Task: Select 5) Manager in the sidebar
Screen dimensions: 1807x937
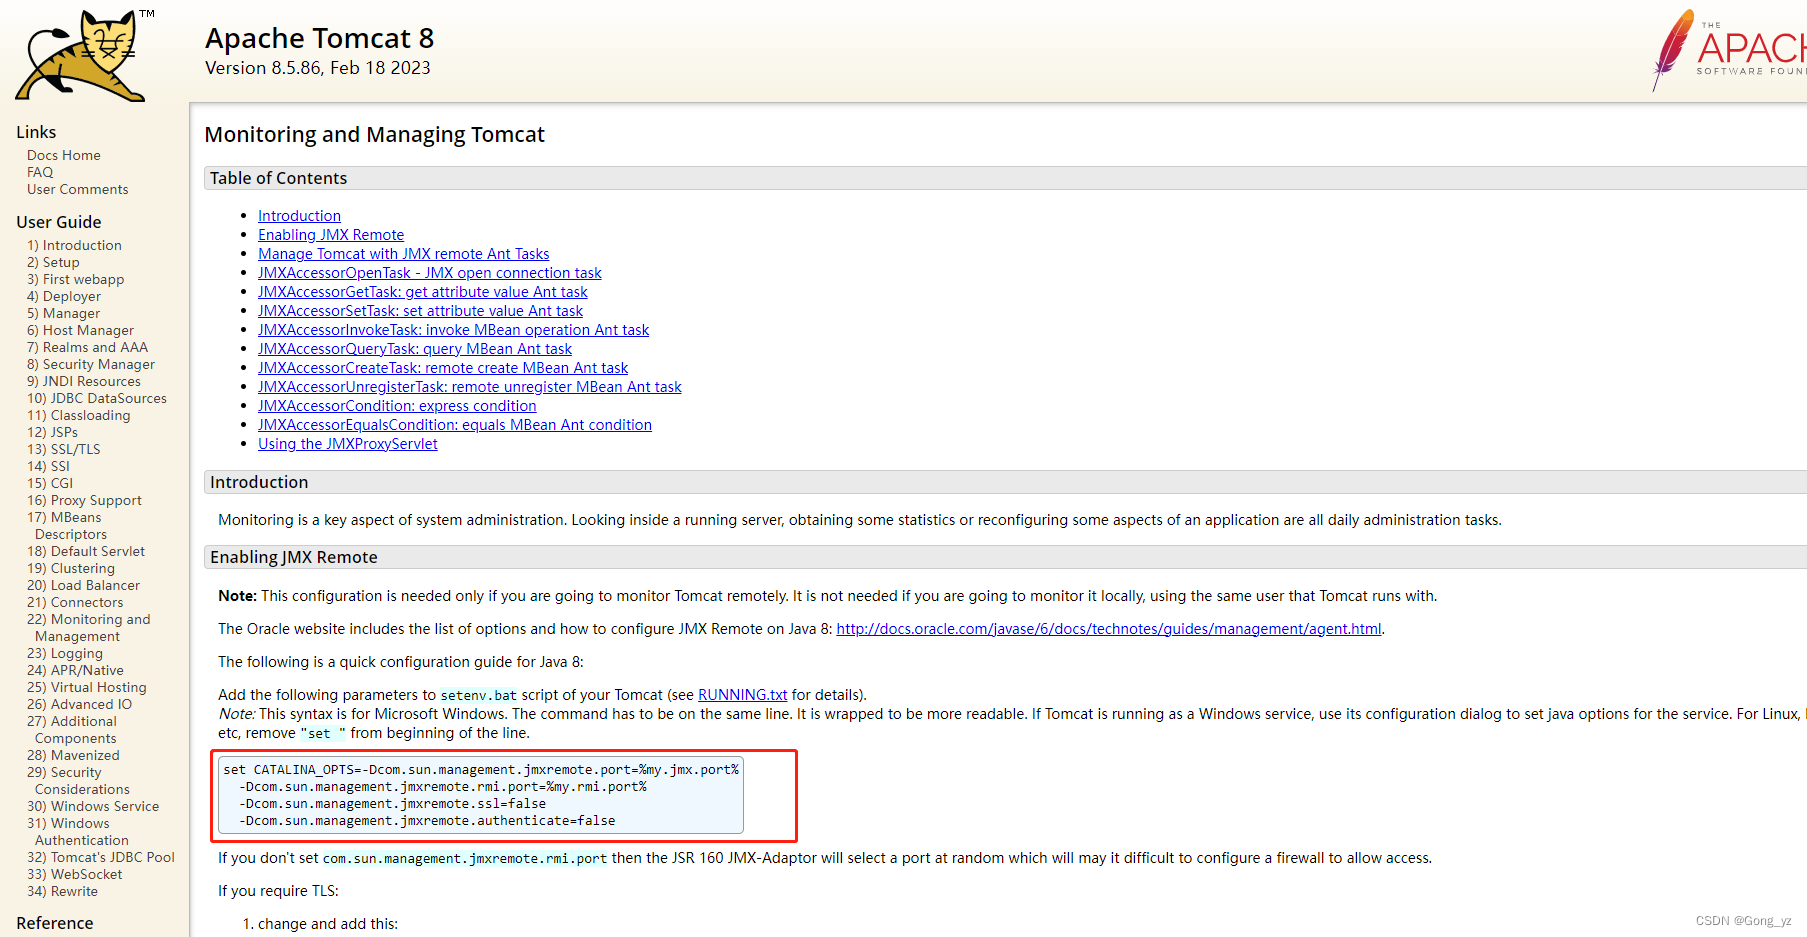Action: pyautogui.click(x=63, y=313)
